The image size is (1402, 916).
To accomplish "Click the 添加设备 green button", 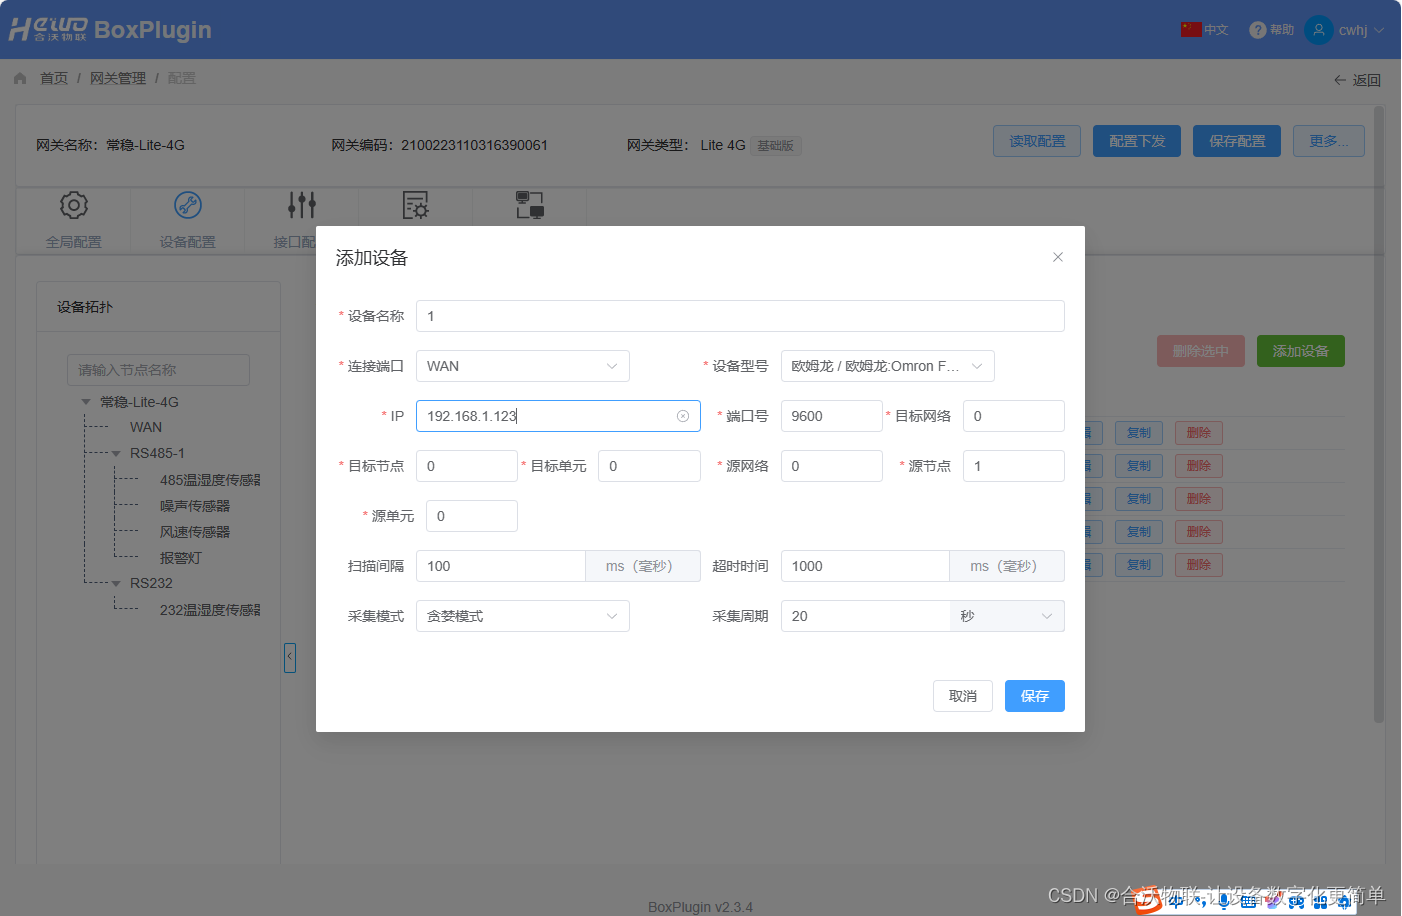I will point(1301,351).
